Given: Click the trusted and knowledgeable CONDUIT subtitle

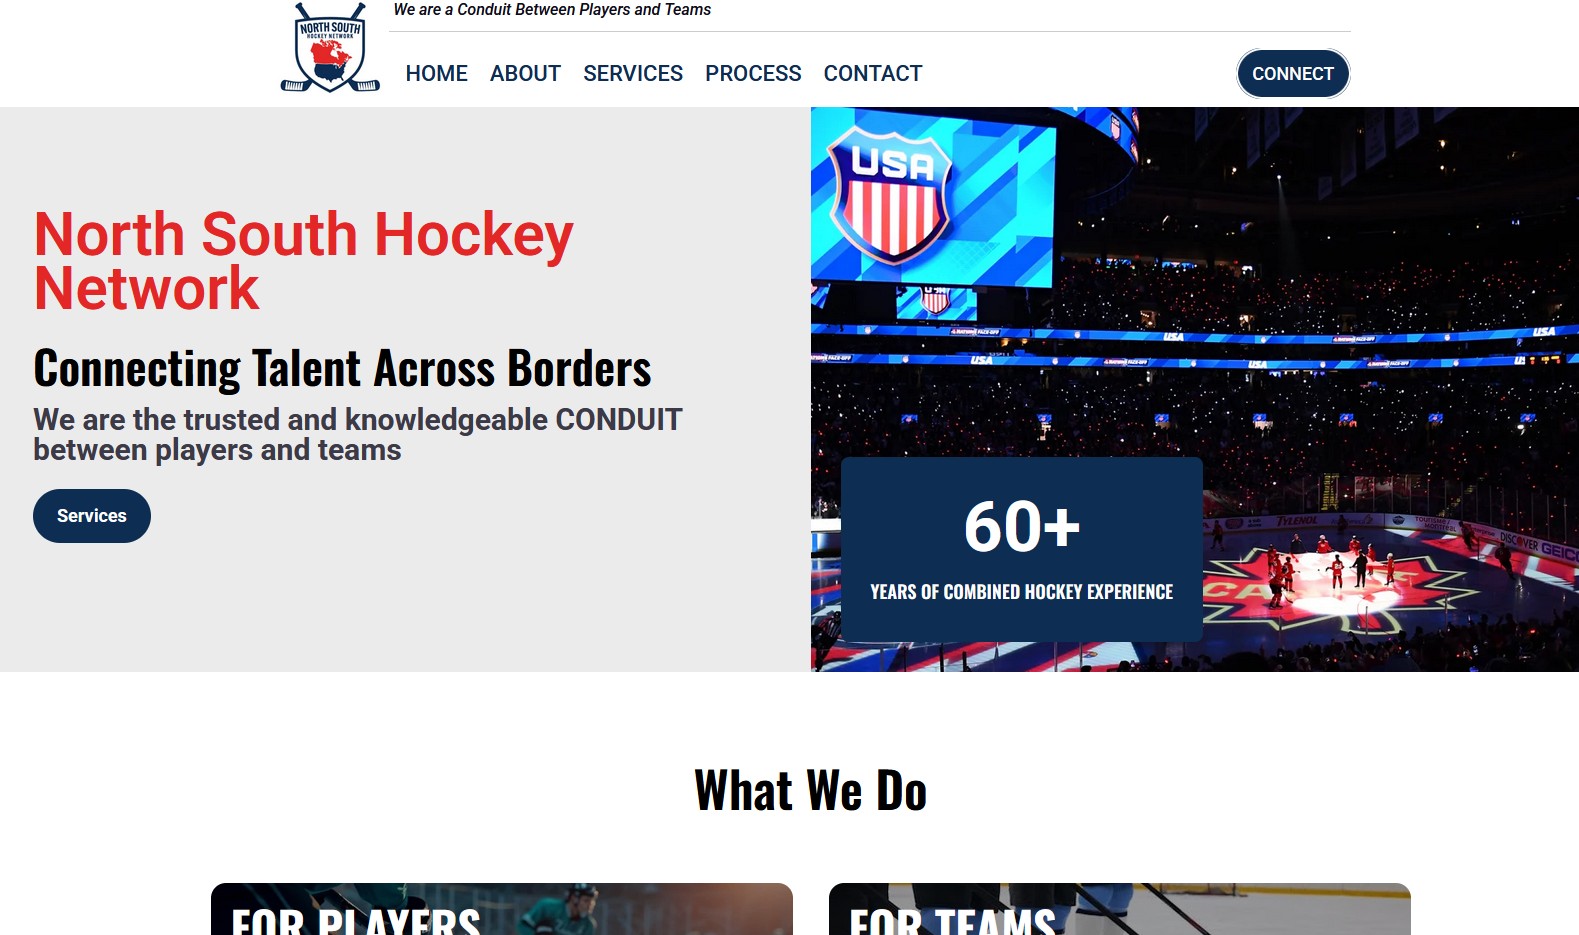Looking at the screenshot, I should (x=357, y=435).
